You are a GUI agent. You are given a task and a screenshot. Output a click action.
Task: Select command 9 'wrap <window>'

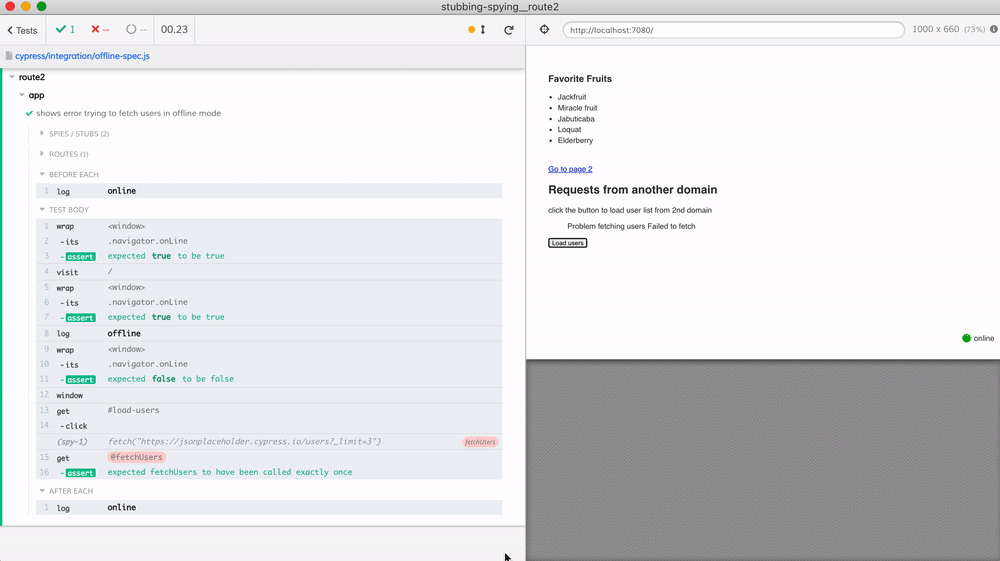(269, 349)
